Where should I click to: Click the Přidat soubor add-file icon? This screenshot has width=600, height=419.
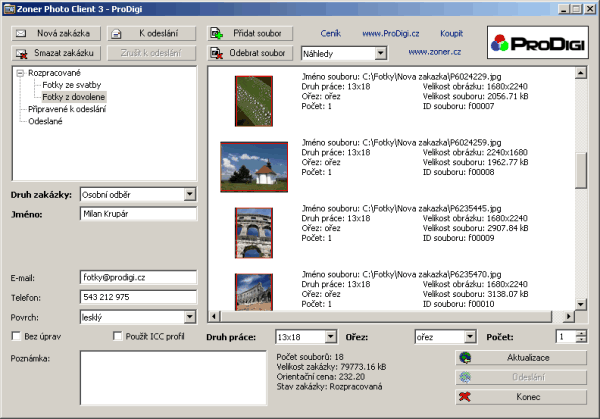(x=217, y=34)
